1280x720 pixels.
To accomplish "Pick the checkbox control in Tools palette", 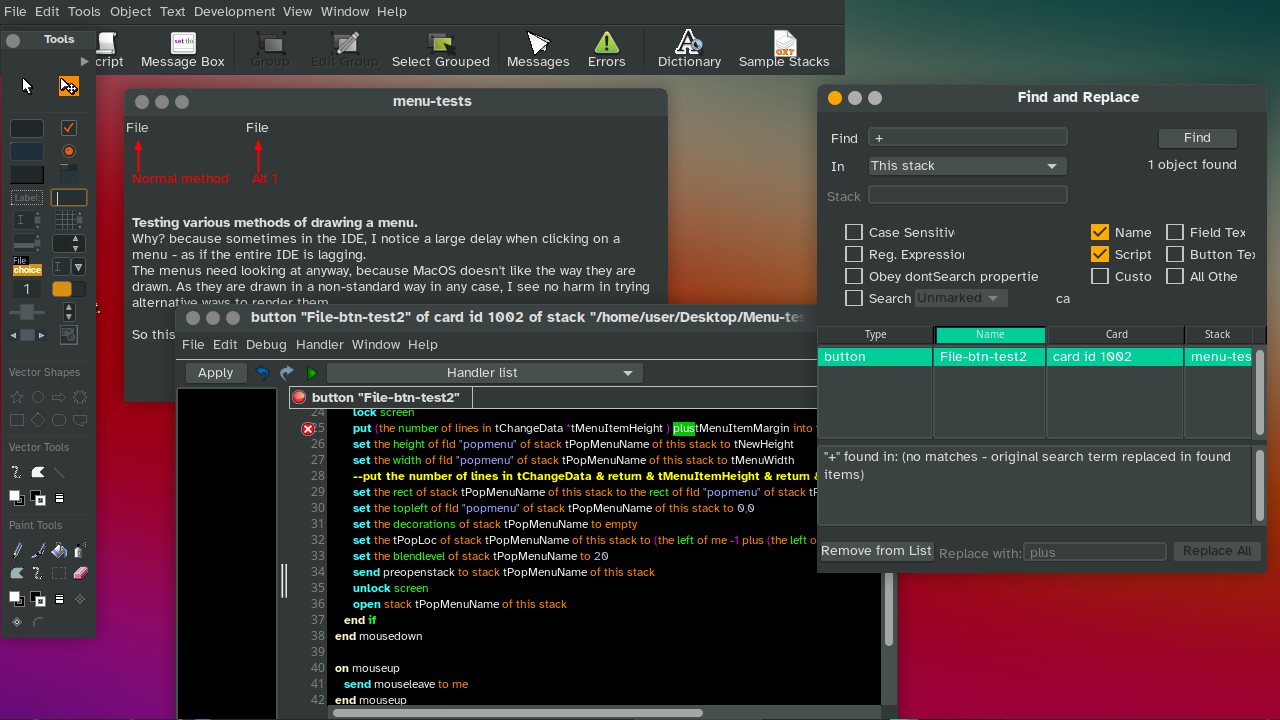I will (69, 128).
